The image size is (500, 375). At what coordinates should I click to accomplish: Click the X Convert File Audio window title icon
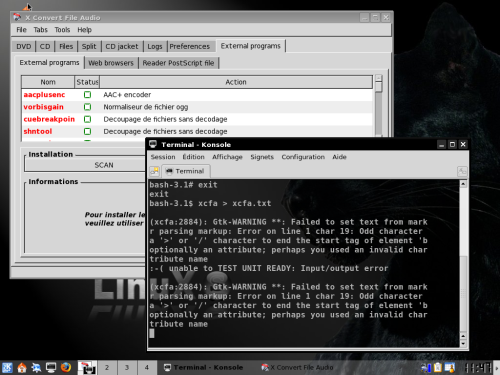click(x=17, y=17)
